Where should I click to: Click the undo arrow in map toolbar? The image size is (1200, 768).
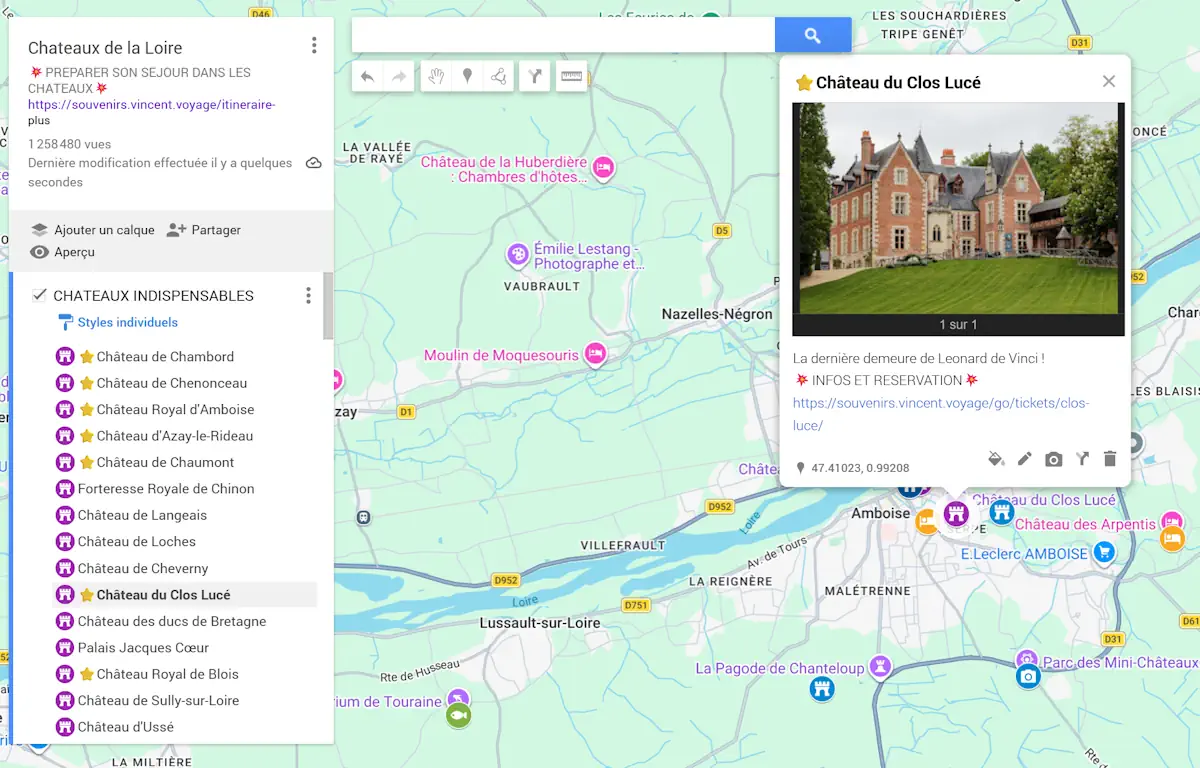(x=368, y=76)
